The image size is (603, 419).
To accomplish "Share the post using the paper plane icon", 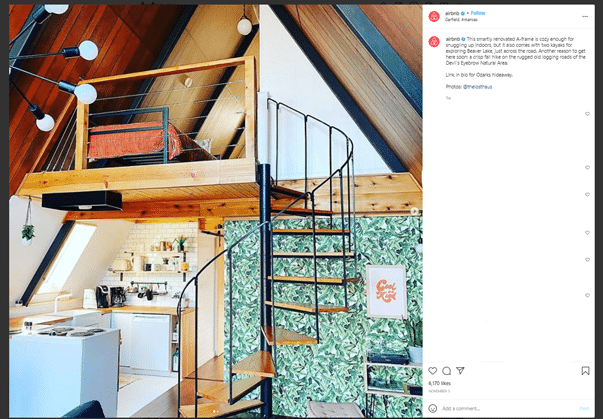I will click(x=460, y=371).
